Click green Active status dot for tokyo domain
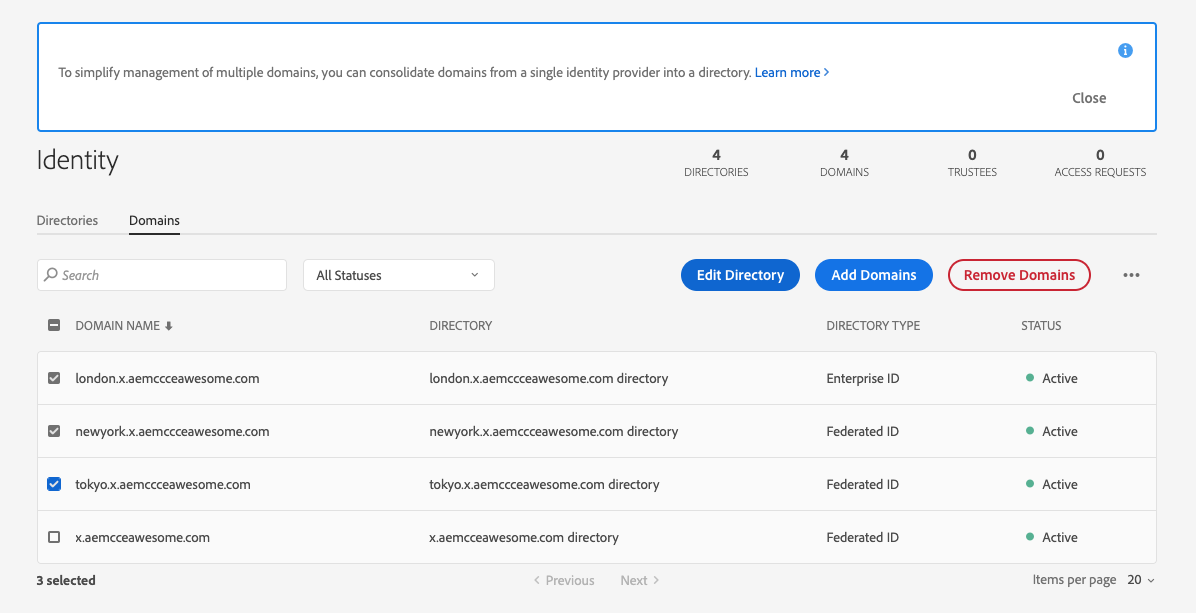Image resolution: width=1196 pixels, height=613 pixels. pos(1029,484)
